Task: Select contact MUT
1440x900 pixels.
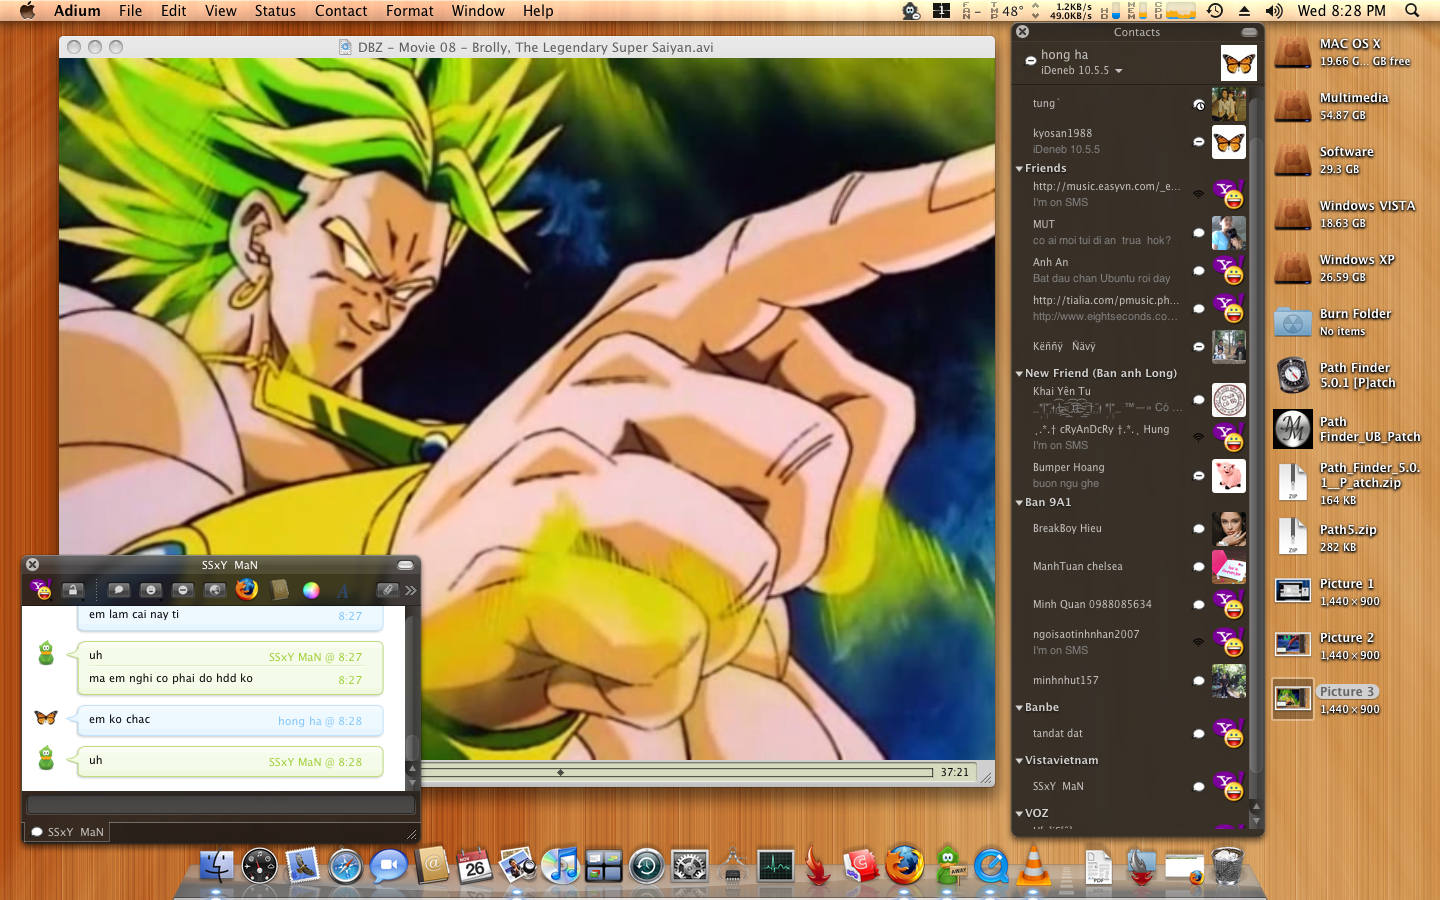Action: [1131, 233]
